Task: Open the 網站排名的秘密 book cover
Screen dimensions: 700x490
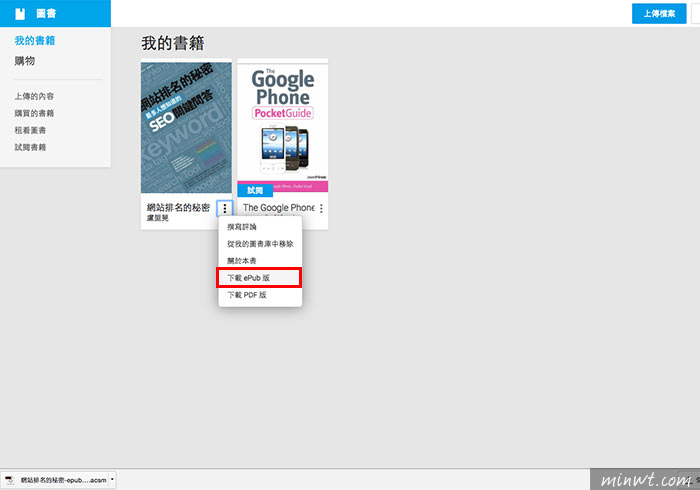Action: [x=186, y=128]
